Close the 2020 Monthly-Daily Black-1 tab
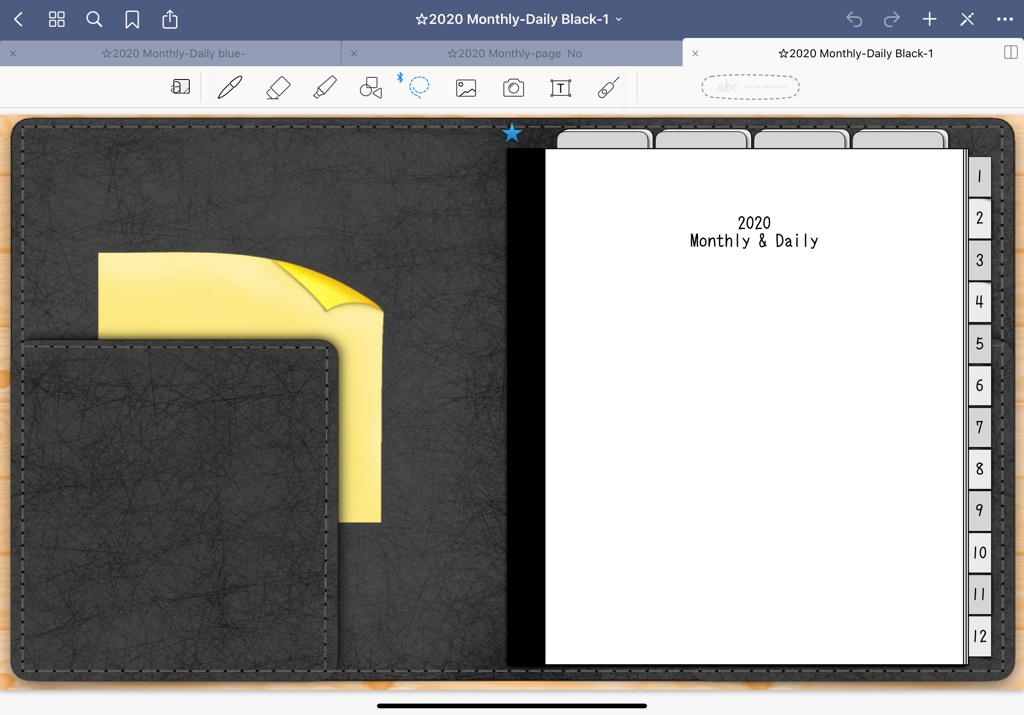This screenshot has height=715, width=1024. click(695, 54)
